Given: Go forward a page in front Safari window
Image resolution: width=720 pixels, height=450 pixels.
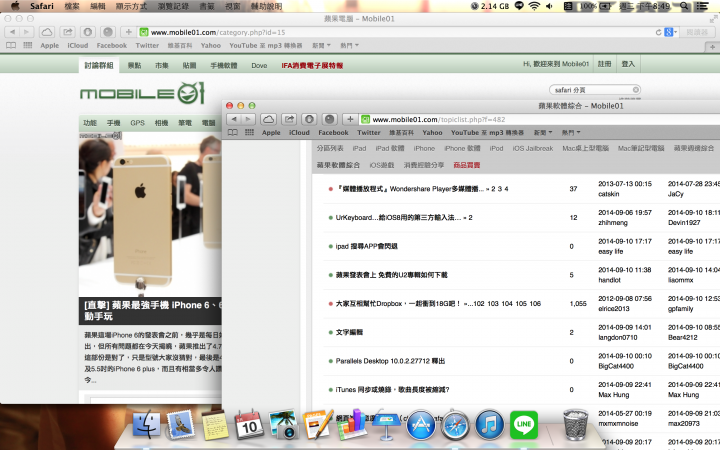Looking at the screenshot, I should tap(248, 119).
